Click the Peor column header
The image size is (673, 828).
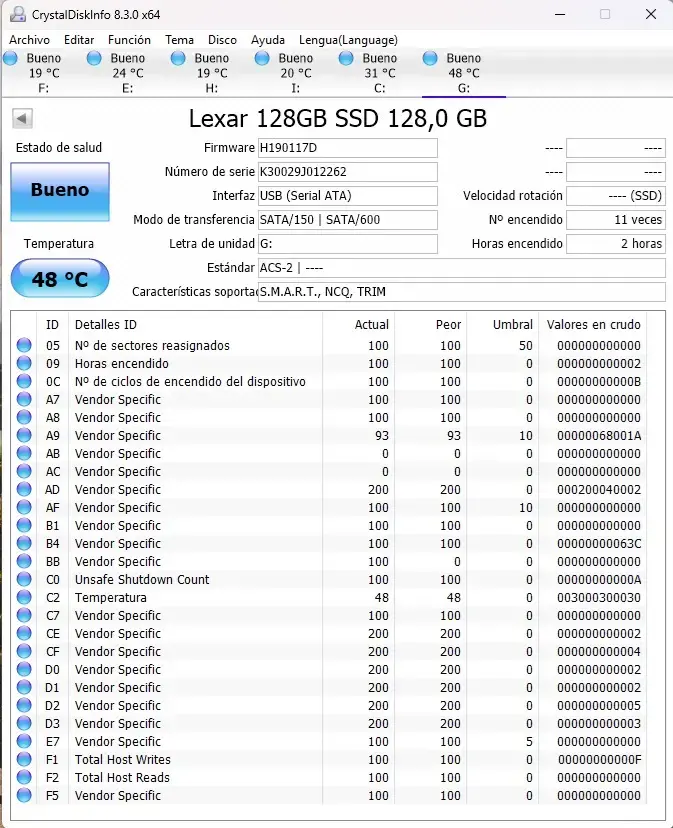click(x=448, y=324)
